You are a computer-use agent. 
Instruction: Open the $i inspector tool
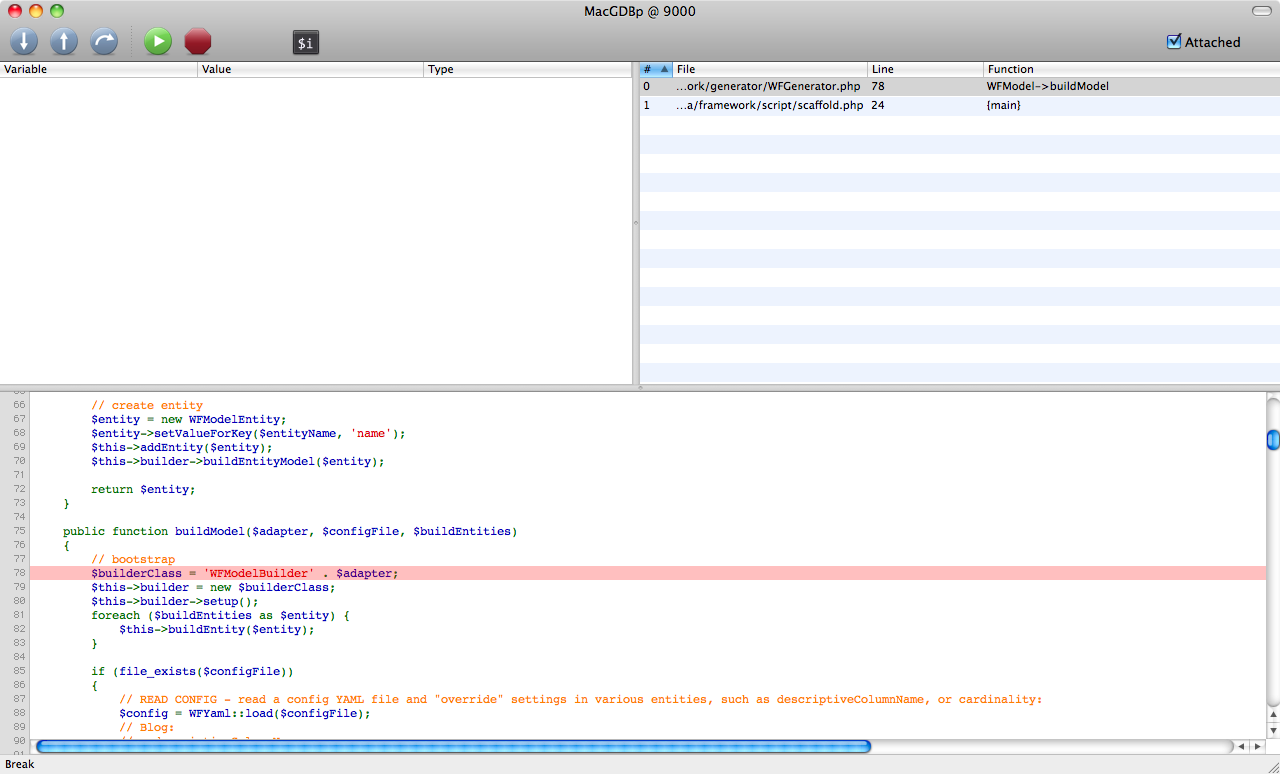(306, 42)
